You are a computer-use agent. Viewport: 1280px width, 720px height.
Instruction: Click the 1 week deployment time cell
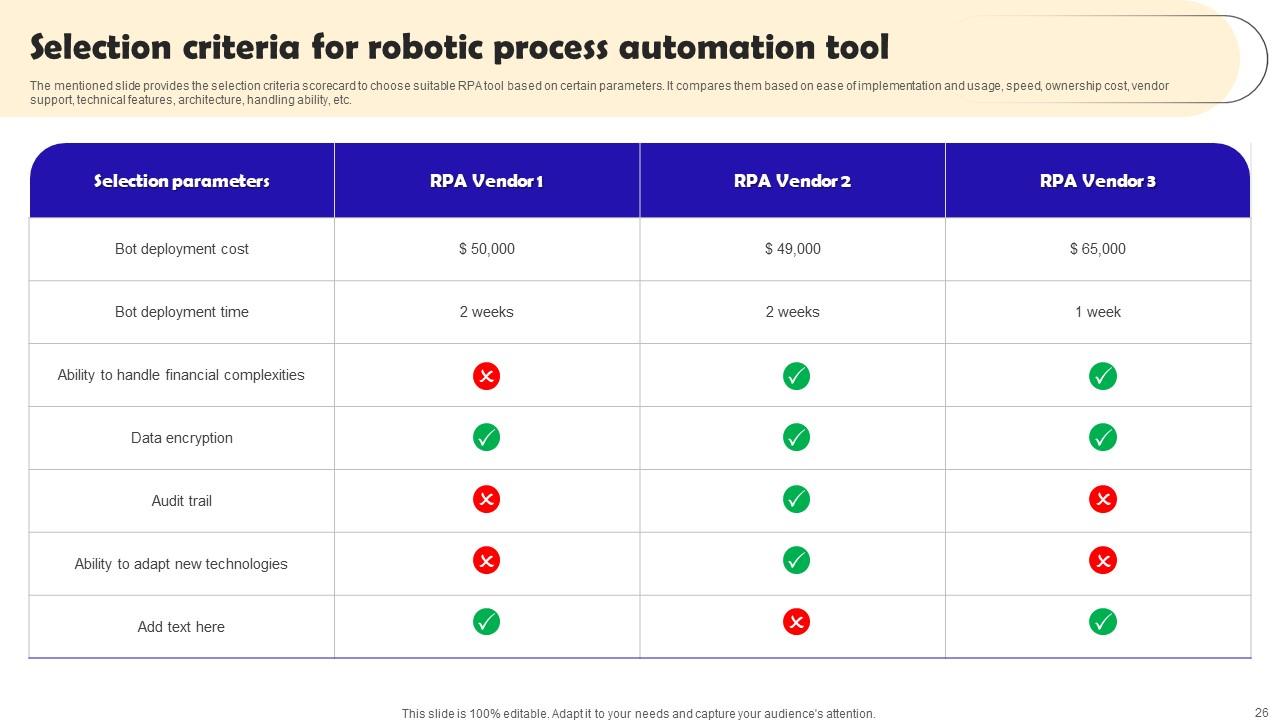[1097, 312]
